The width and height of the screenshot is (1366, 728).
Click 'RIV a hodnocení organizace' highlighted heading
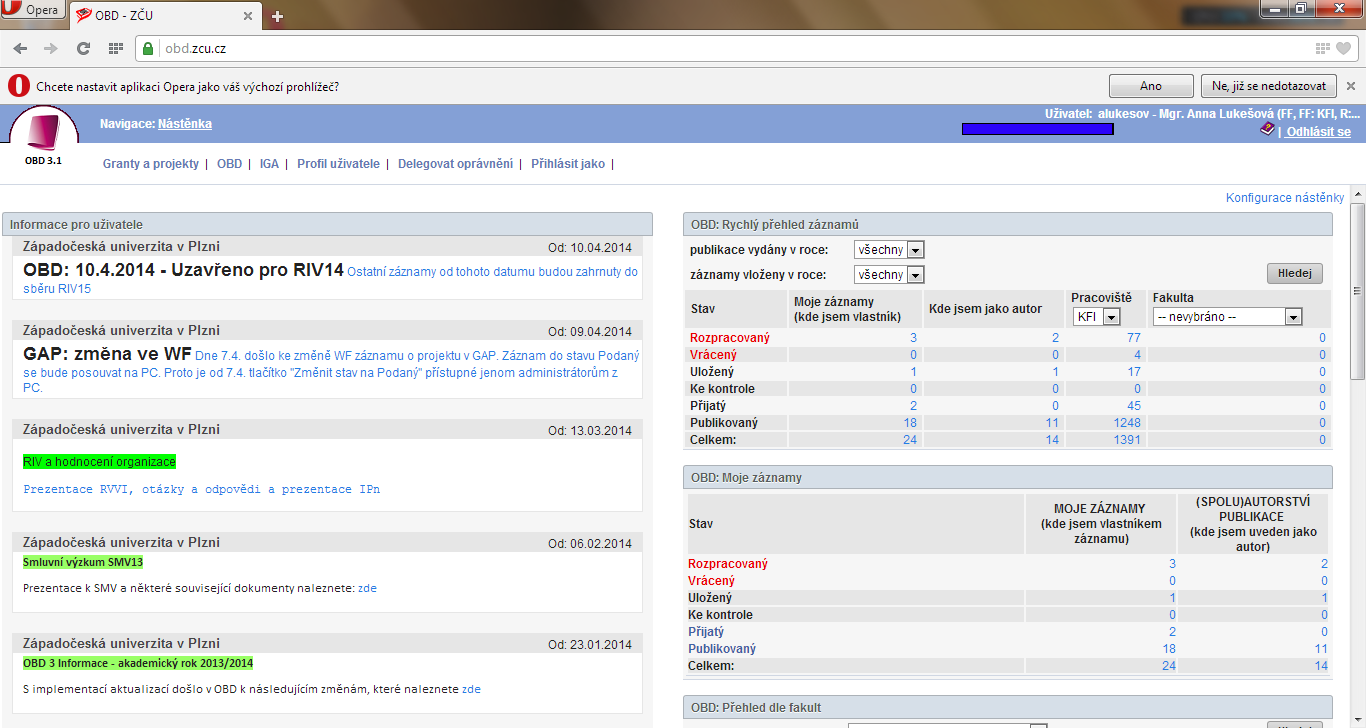point(99,462)
